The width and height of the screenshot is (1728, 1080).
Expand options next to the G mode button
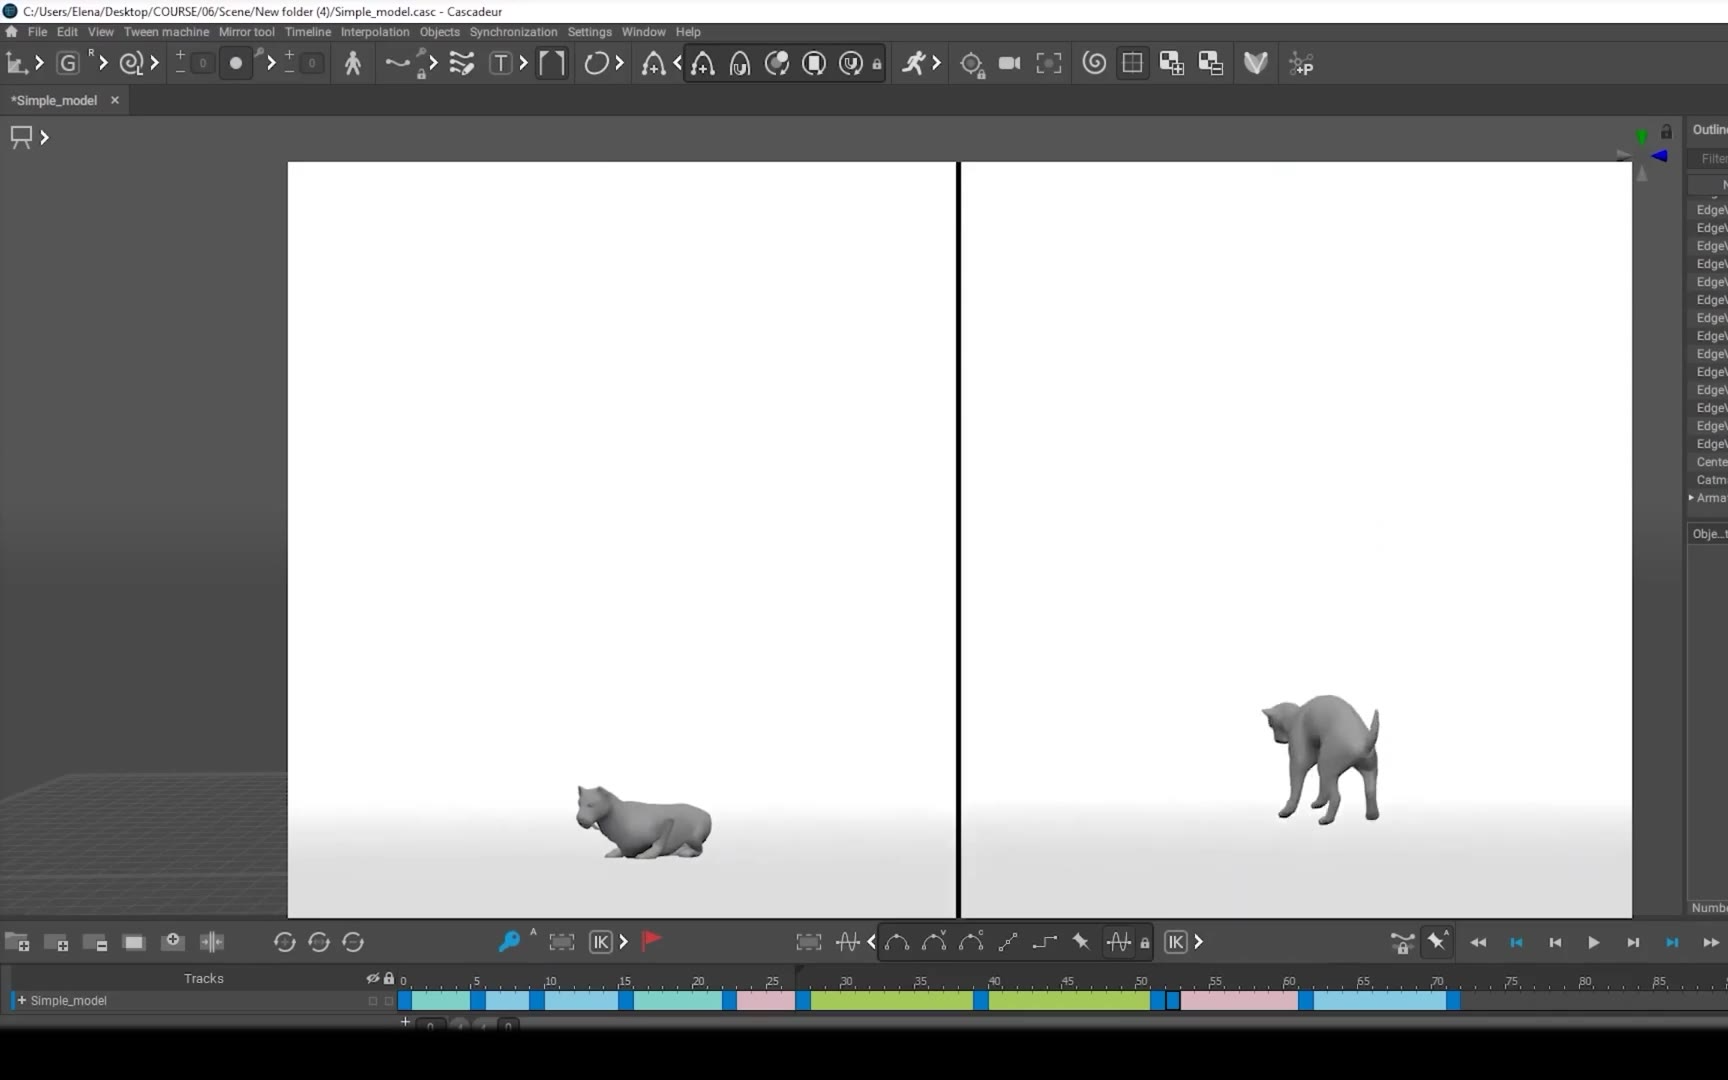click(102, 64)
